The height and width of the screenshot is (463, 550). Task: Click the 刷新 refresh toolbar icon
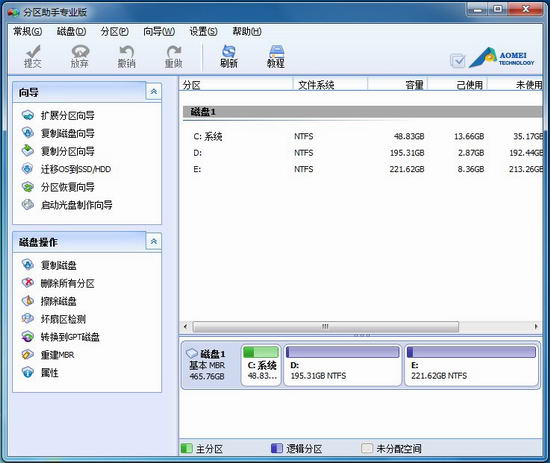coord(229,57)
